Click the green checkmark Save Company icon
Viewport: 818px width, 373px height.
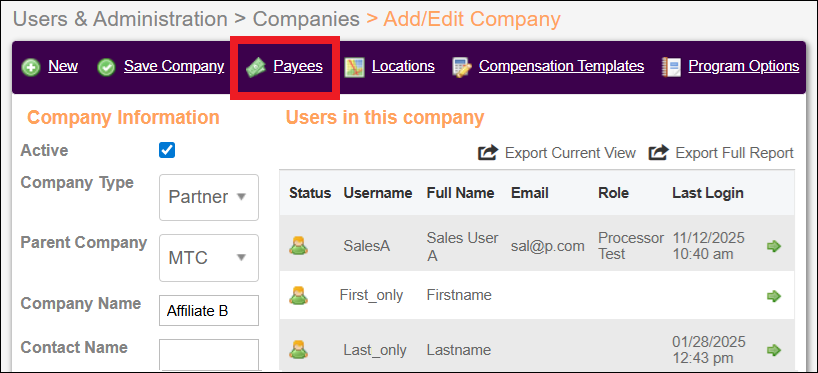[x=107, y=67]
